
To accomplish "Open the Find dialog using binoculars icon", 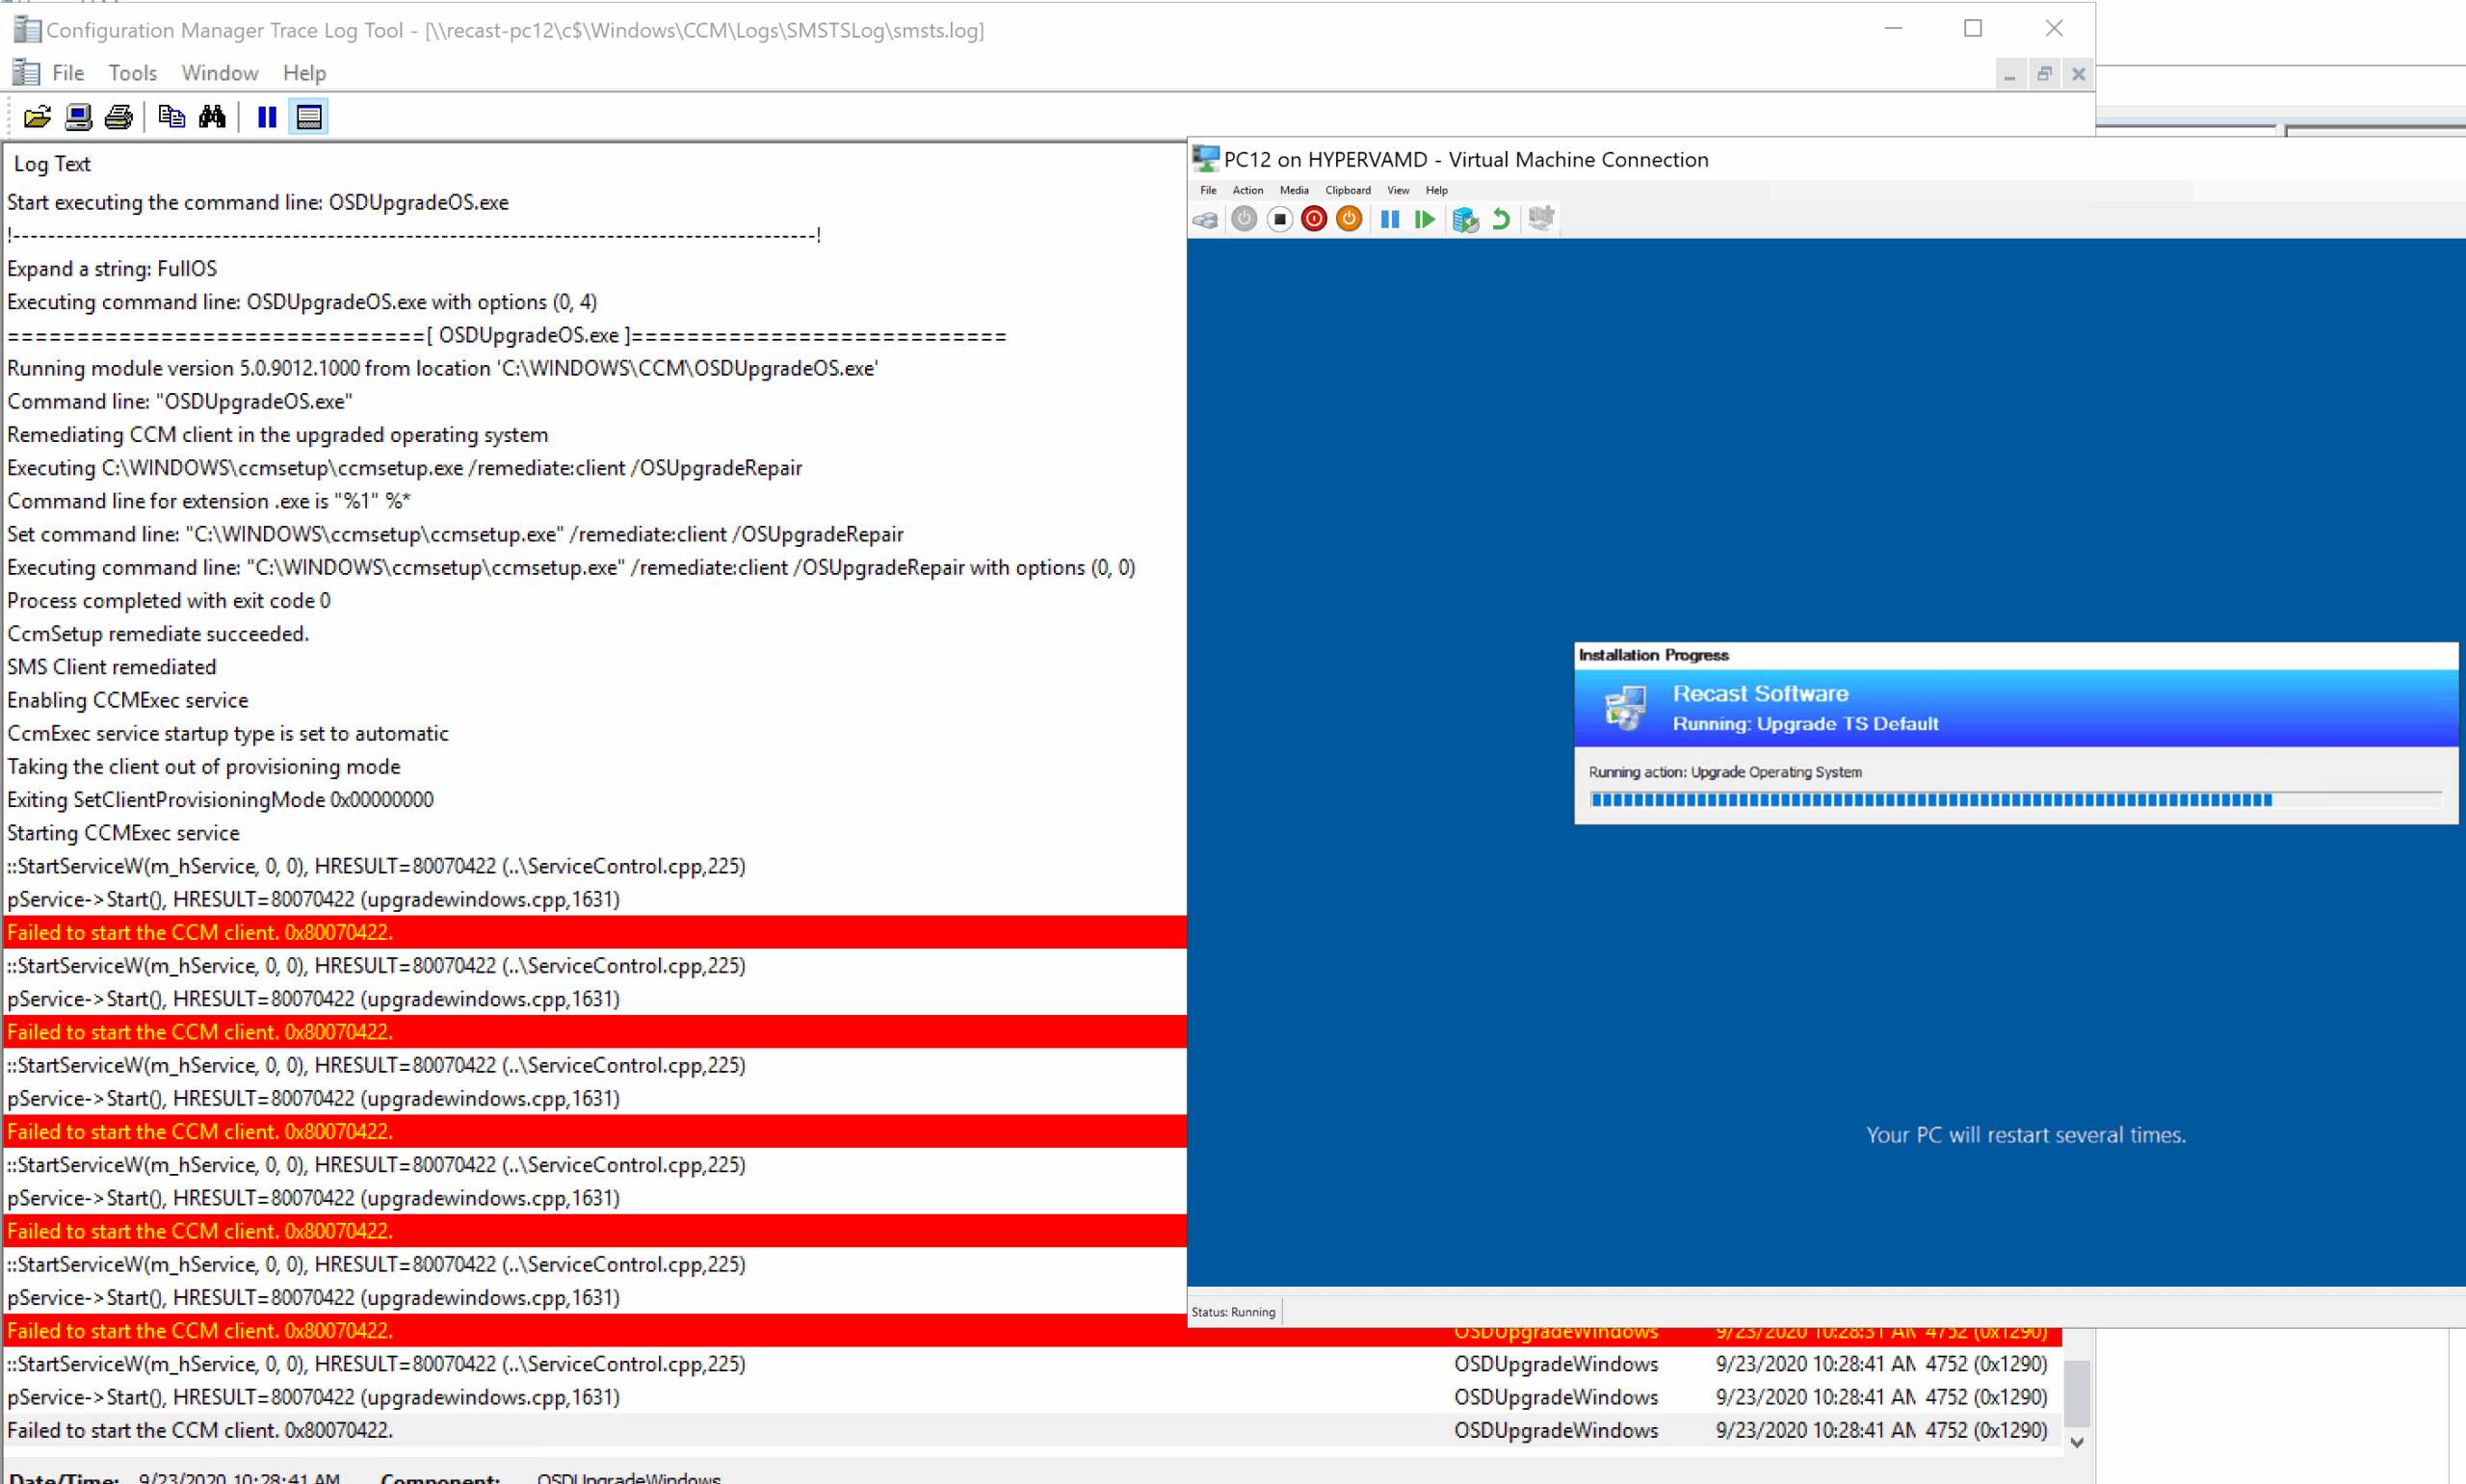I will point(212,117).
